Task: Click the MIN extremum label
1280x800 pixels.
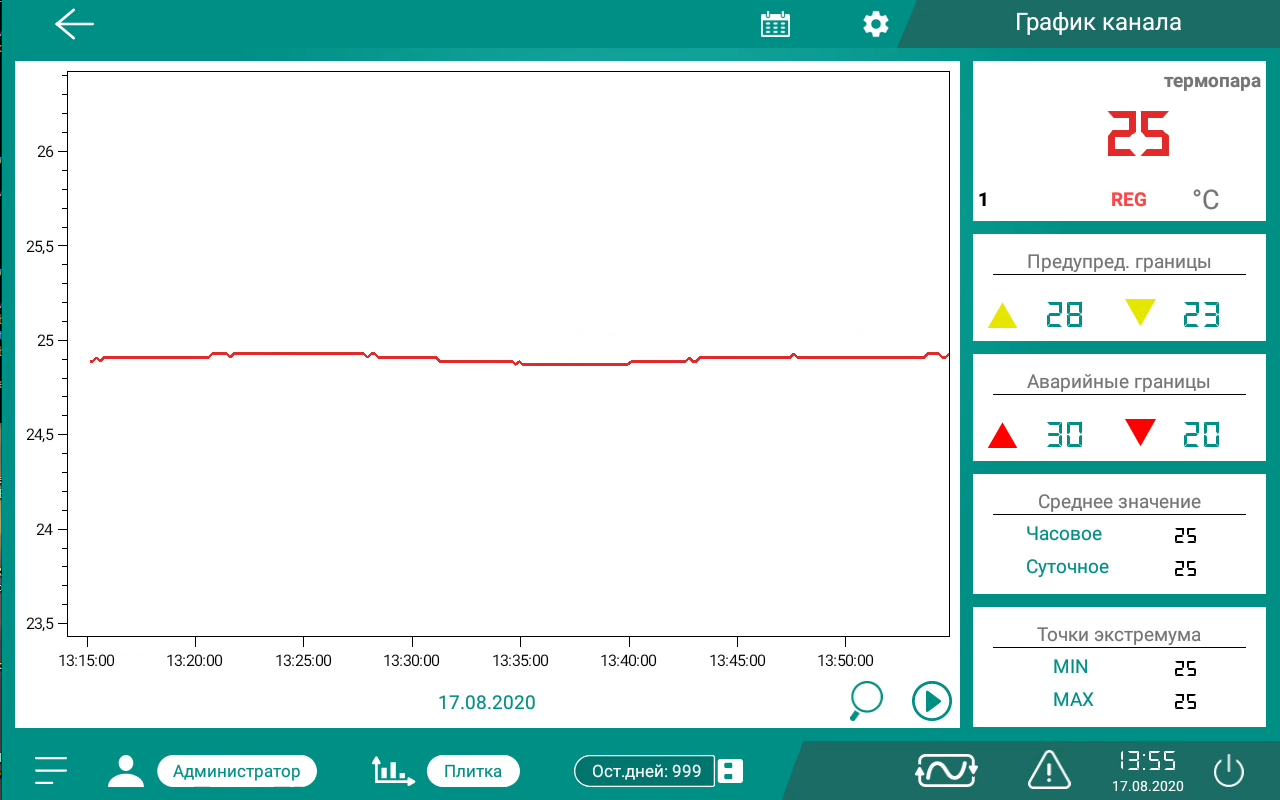Action: pos(1071,667)
